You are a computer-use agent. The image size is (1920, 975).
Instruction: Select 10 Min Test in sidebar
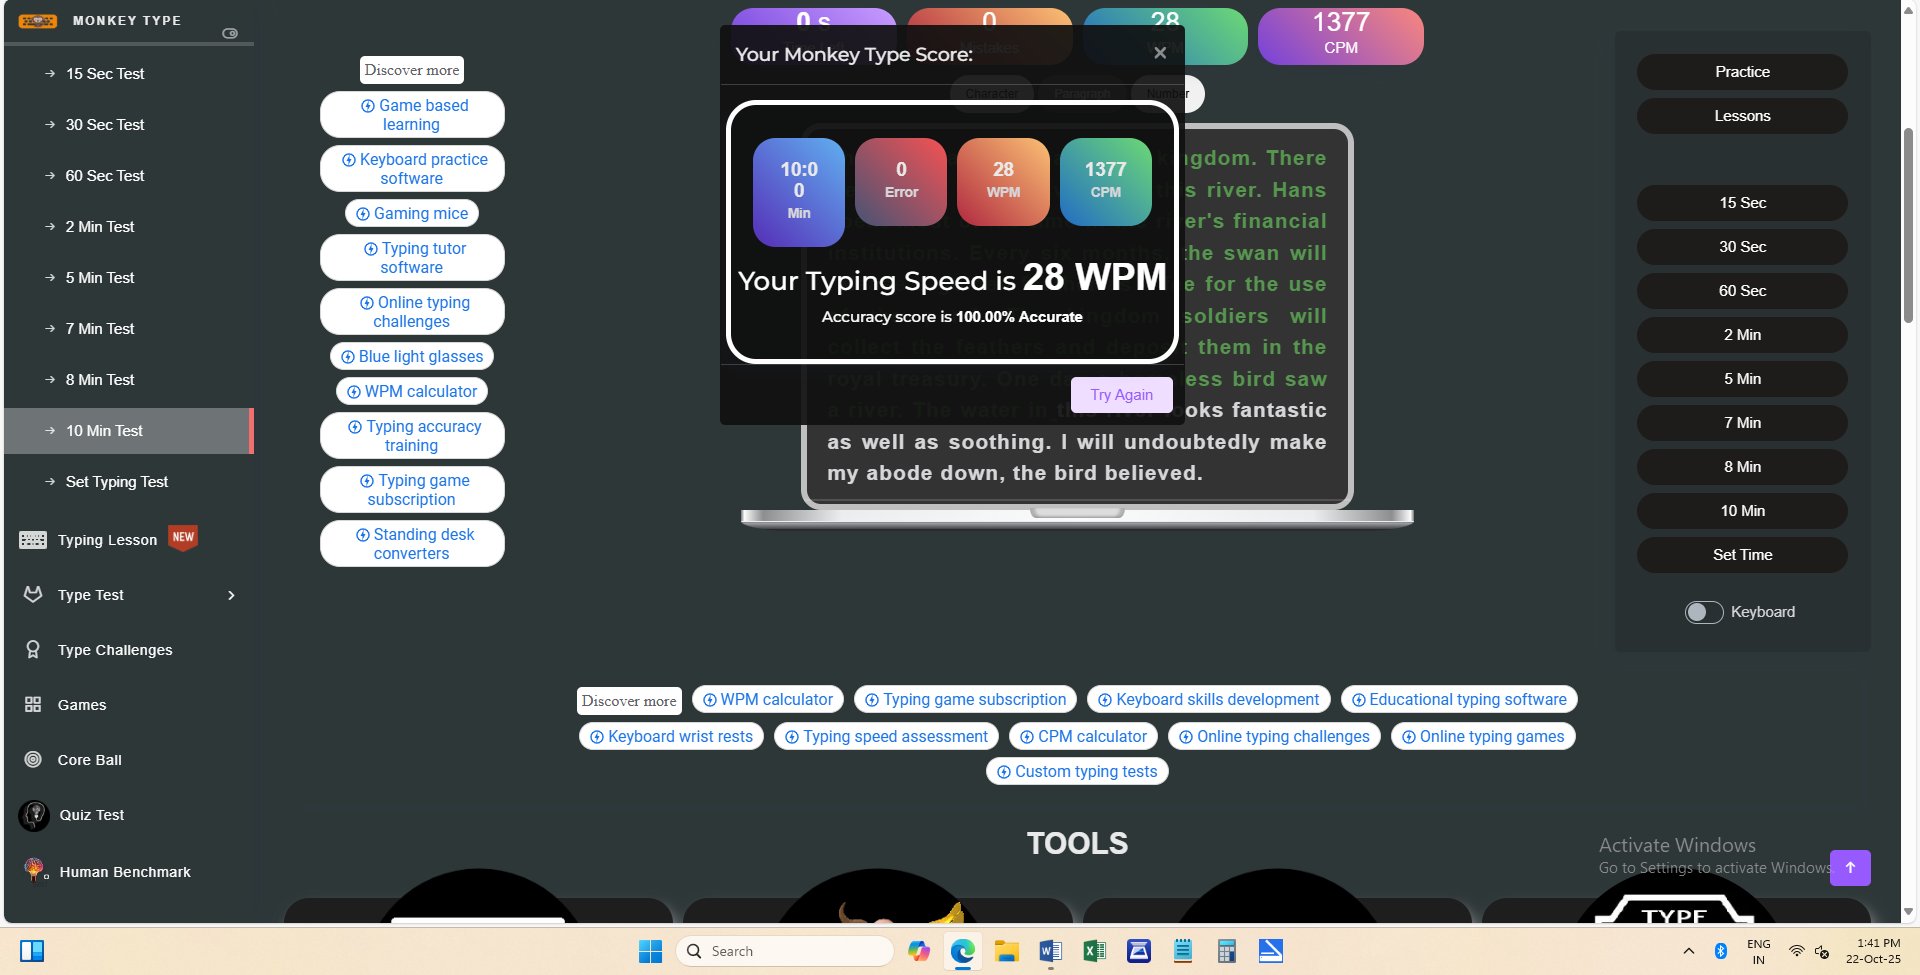click(104, 431)
